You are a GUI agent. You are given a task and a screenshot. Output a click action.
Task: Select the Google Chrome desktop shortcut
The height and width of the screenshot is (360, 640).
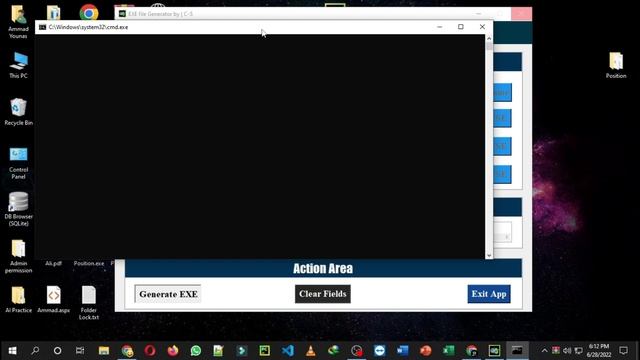[x=89, y=12]
